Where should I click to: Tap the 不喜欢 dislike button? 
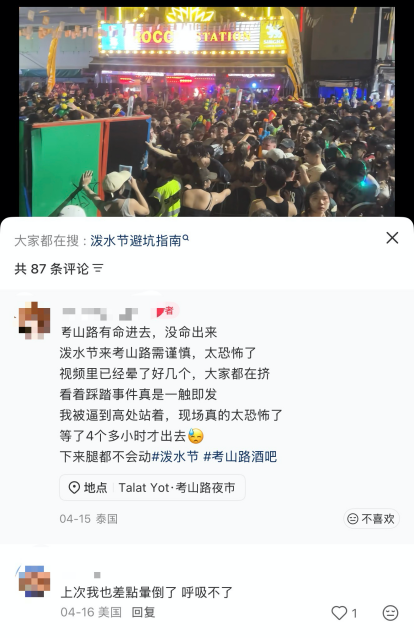(x=371, y=519)
